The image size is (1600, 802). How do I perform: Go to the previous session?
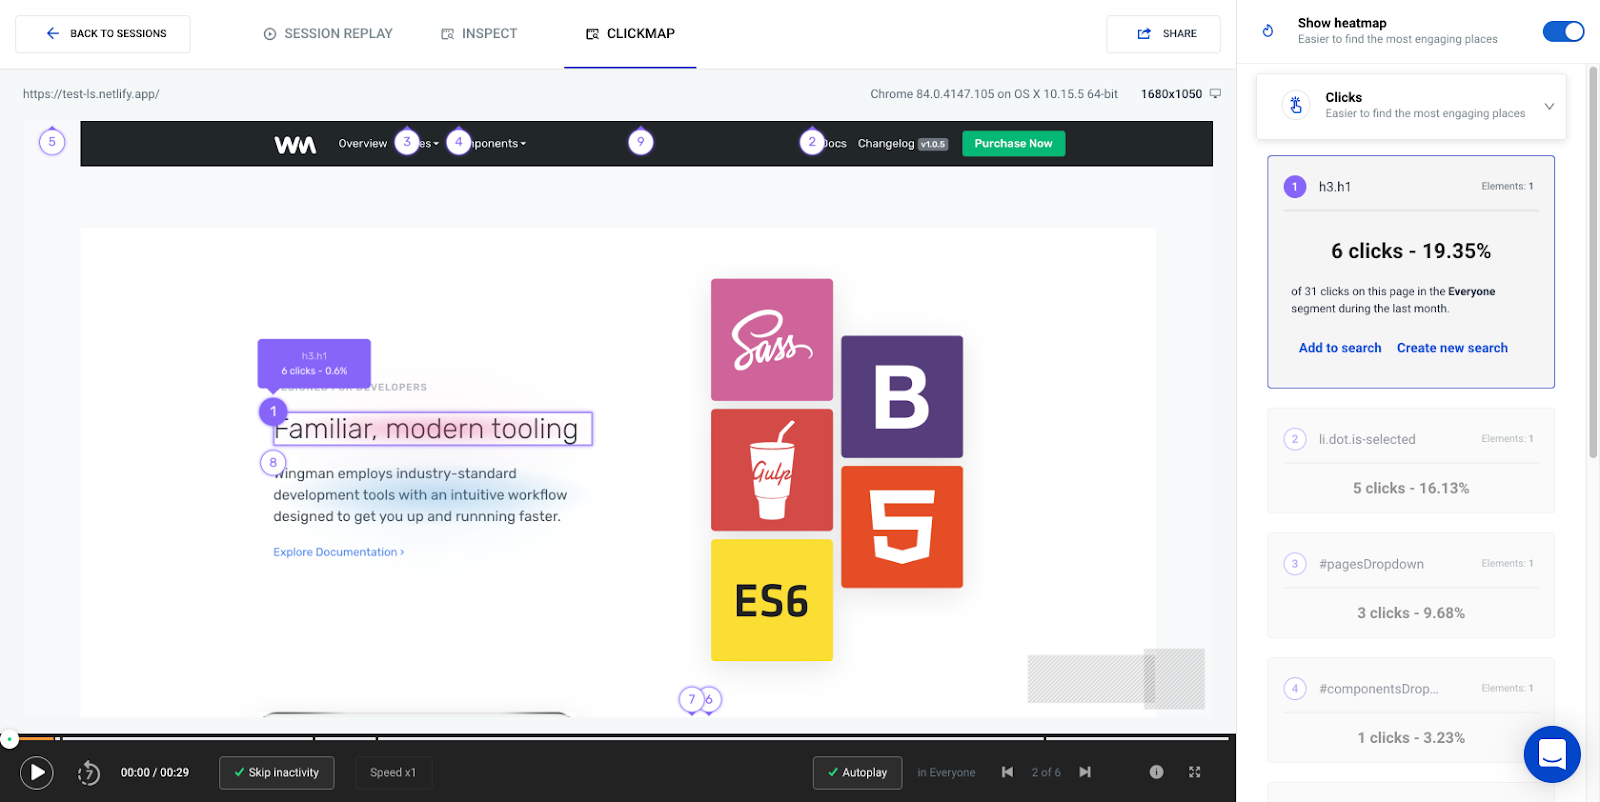click(x=1007, y=772)
